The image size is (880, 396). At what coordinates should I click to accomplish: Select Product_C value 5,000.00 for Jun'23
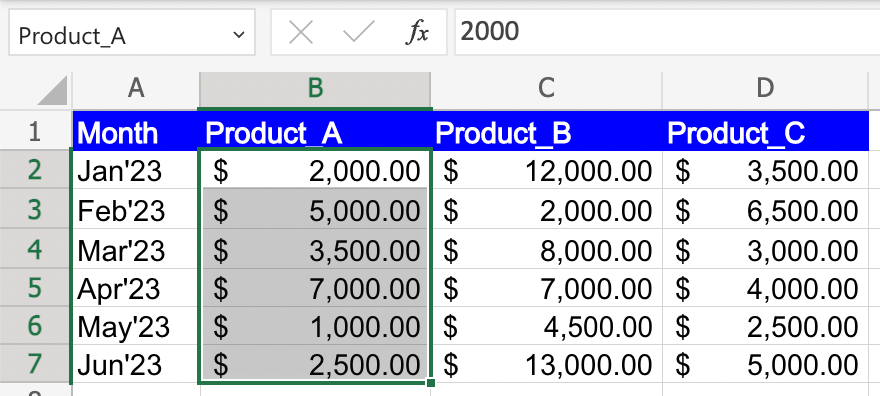766,364
